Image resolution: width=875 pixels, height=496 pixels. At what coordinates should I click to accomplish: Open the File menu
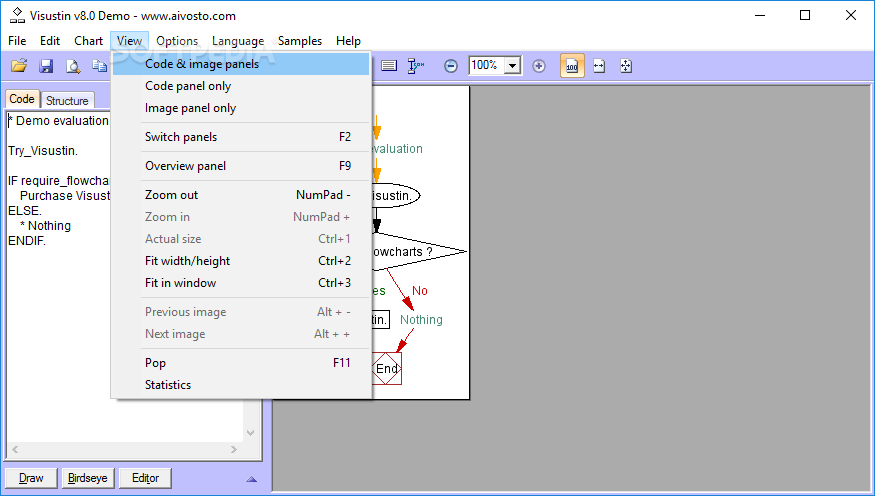click(x=17, y=41)
